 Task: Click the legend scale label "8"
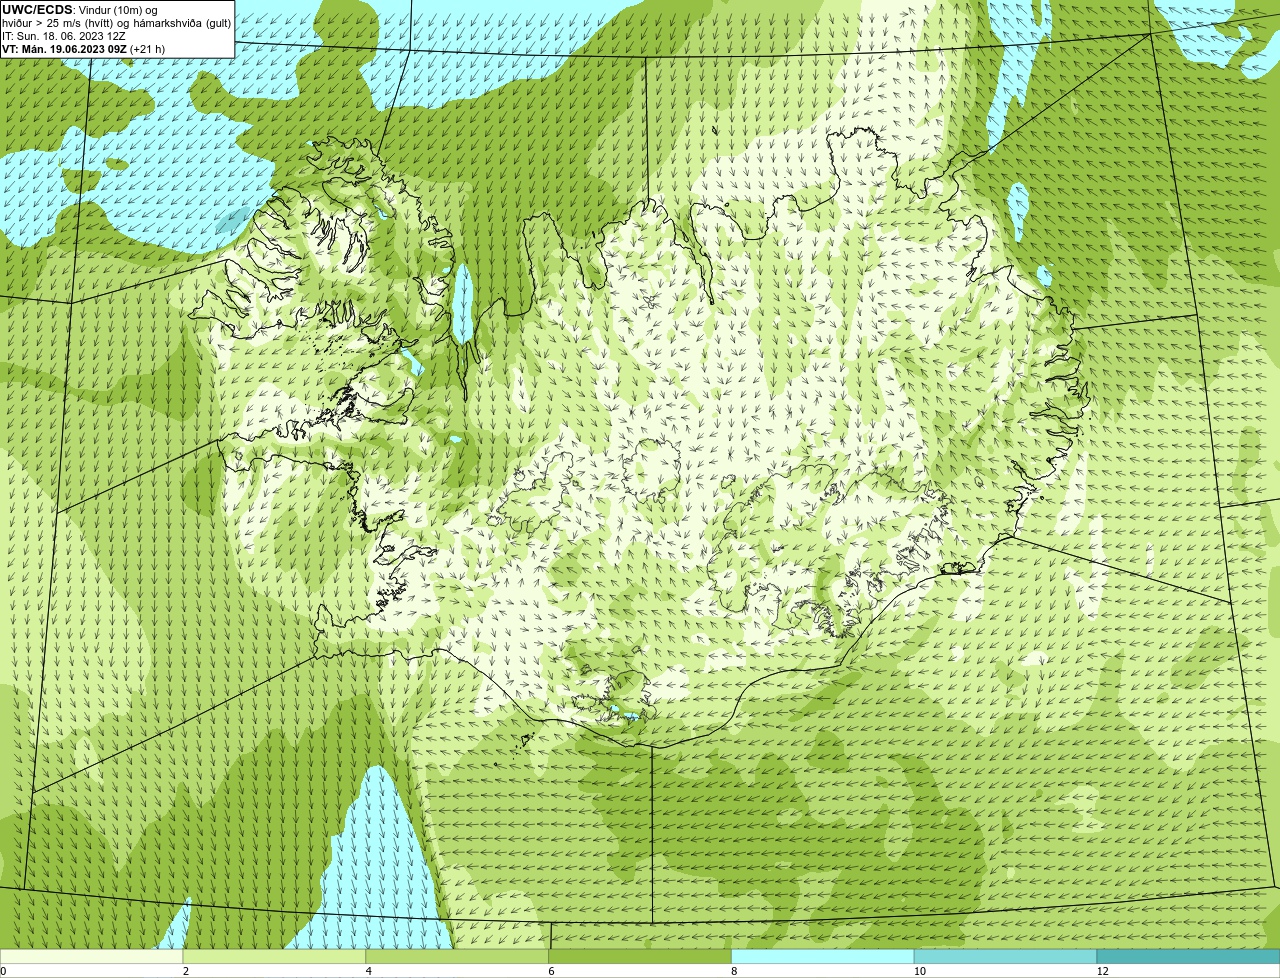point(734,971)
